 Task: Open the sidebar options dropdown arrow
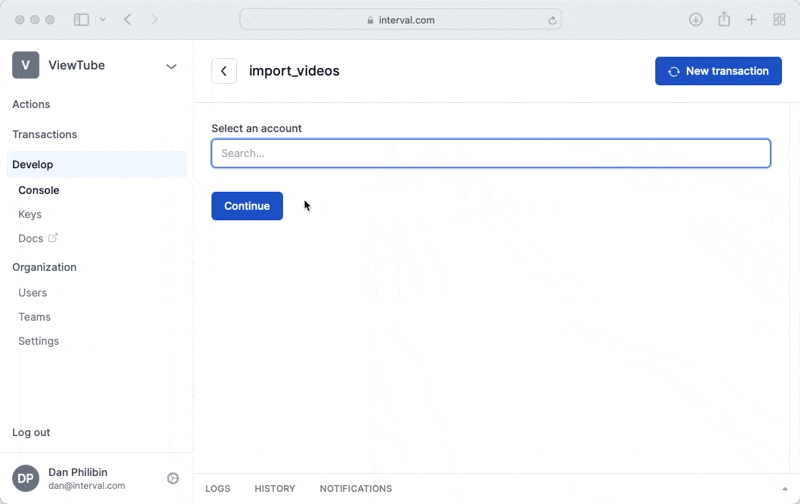click(102, 20)
